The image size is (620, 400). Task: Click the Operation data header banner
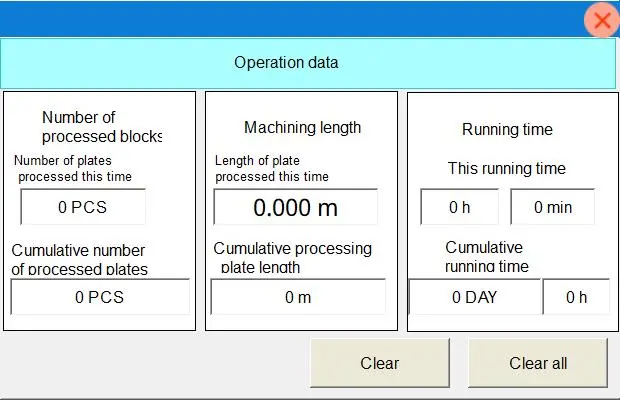click(x=308, y=63)
